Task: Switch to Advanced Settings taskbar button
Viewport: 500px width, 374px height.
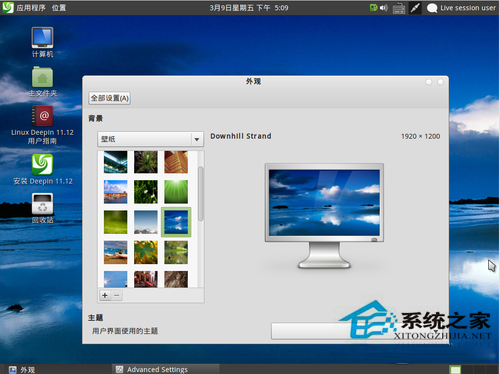Action: pos(166,369)
